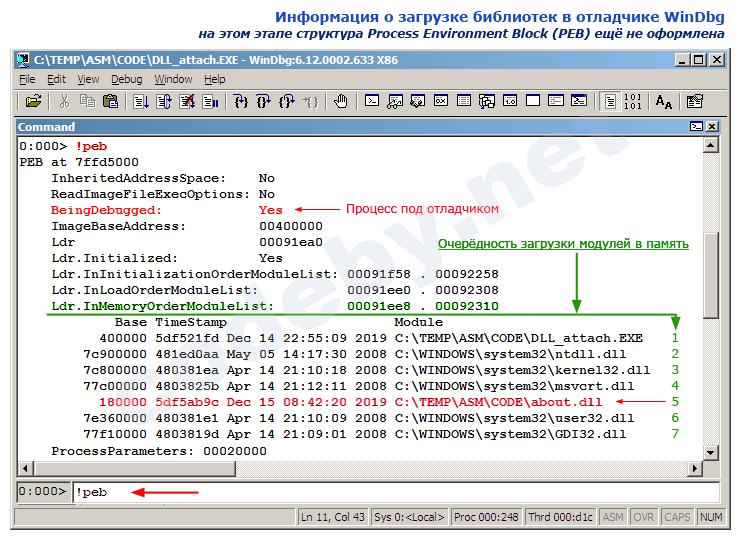Click the horizontal scrollbar left arrow
This screenshot has height=537, width=739.
pyautogui.click(x=25, y=469)
